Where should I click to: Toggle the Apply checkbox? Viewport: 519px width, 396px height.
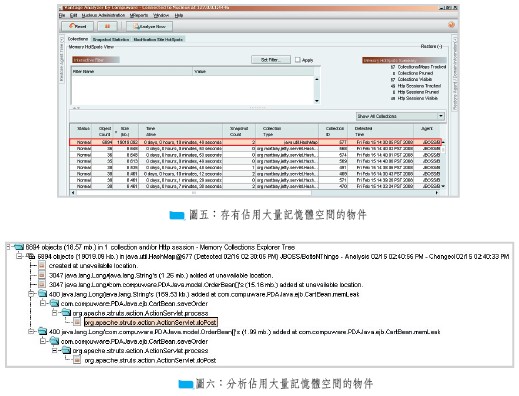(297, 60)
